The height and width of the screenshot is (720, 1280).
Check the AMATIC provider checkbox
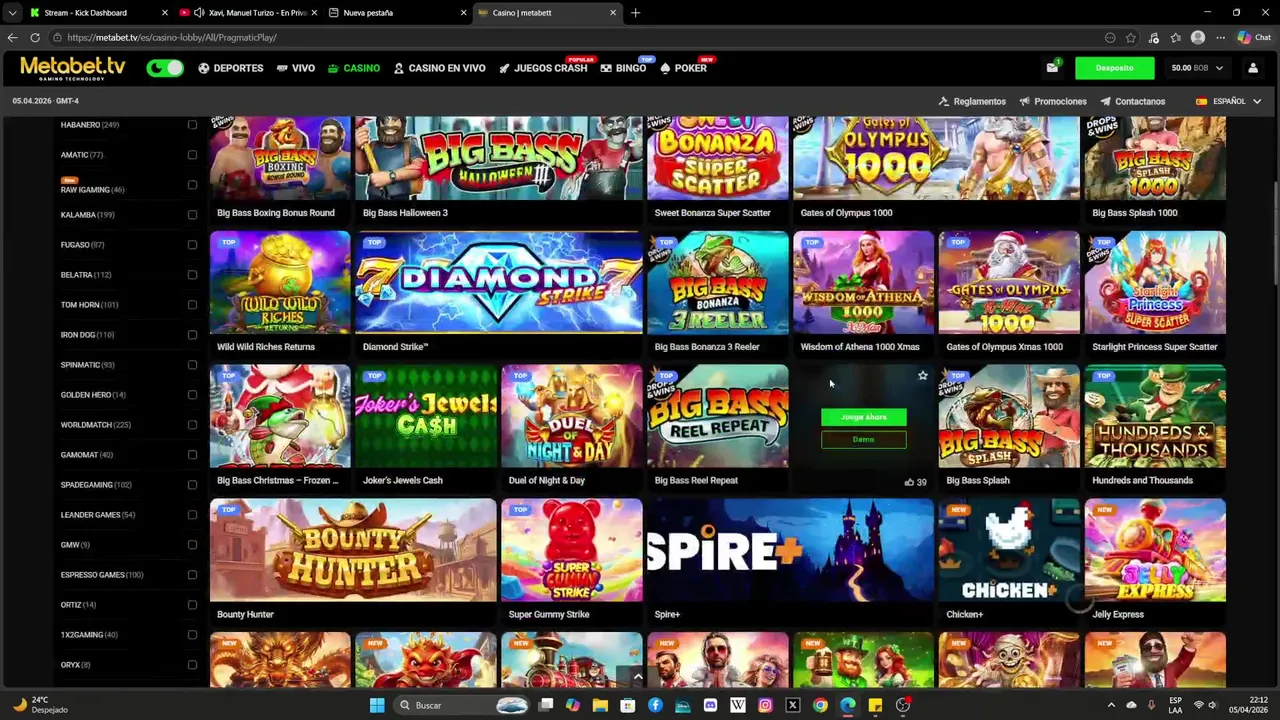point(192,155)
